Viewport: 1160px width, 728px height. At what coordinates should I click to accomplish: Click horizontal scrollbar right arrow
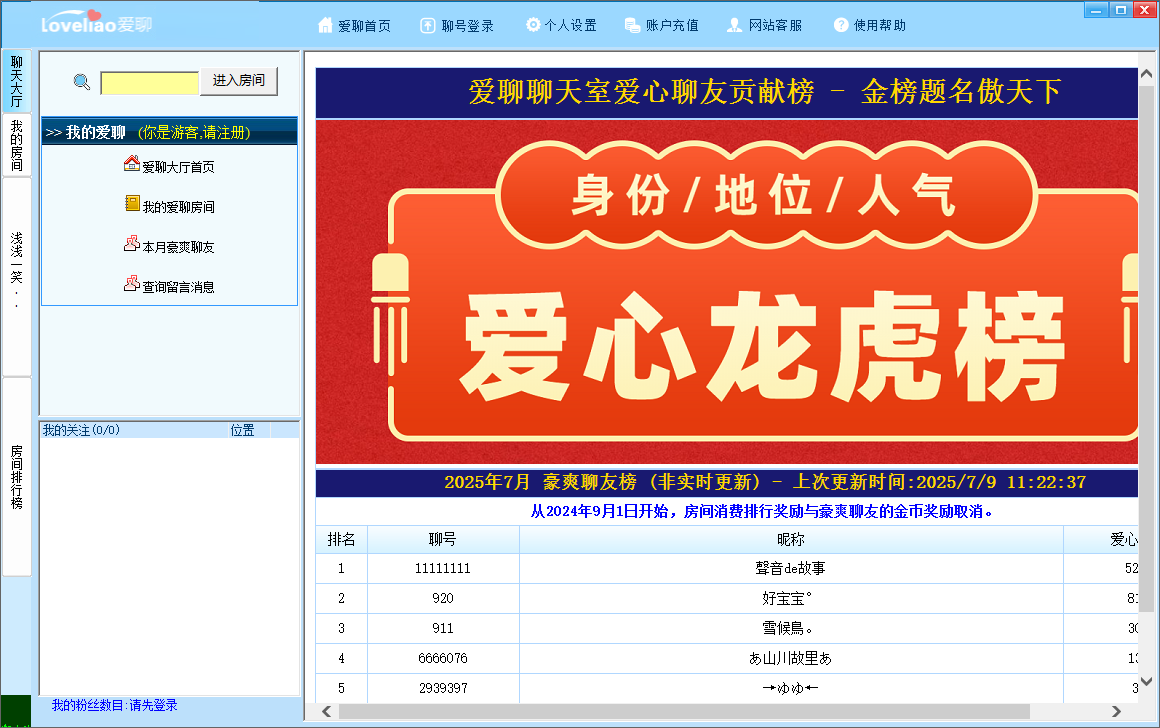(1116, 711)
